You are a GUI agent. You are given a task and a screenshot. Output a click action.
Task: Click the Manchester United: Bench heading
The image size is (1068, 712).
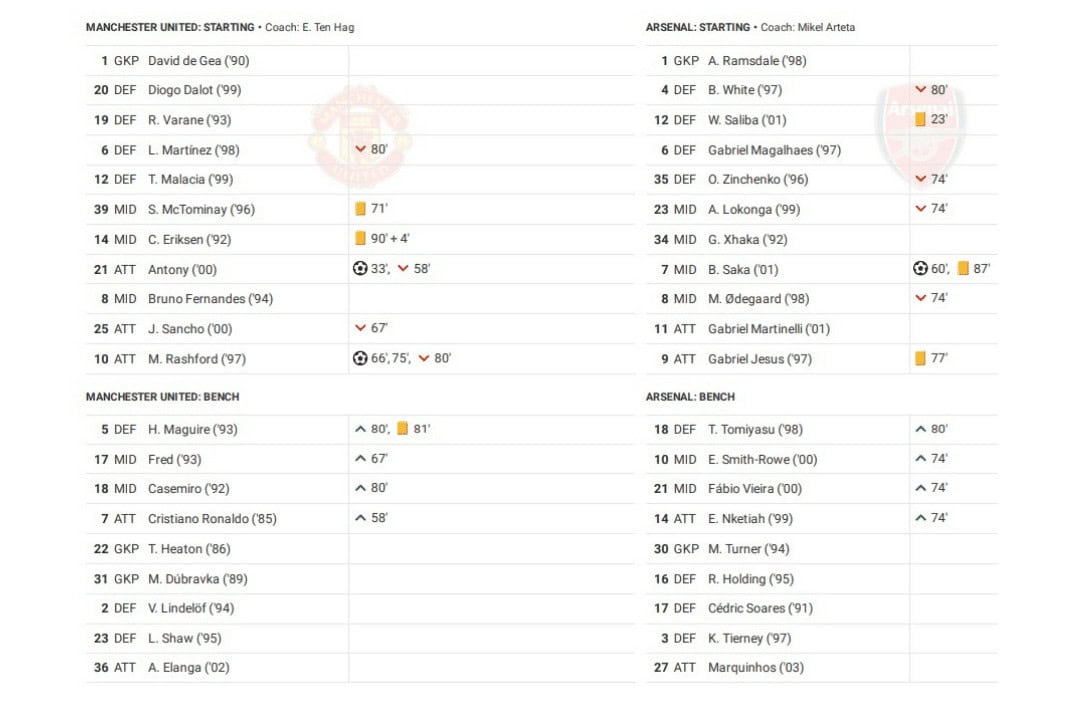162,397
